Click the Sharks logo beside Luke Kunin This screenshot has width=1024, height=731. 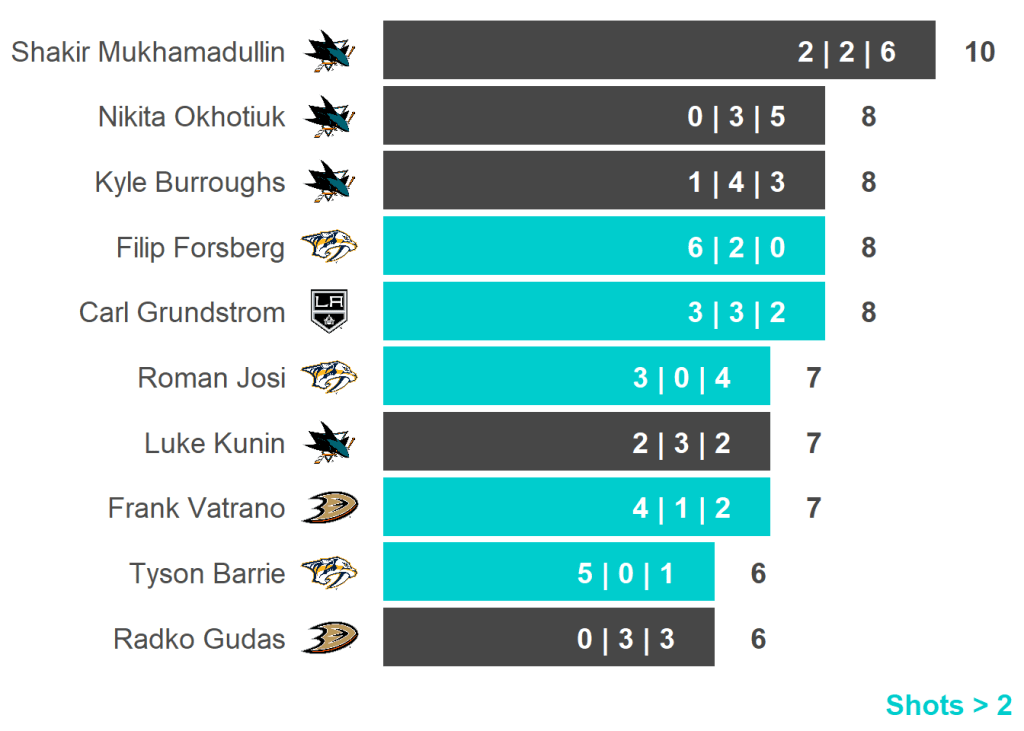[x=331, y=443]
